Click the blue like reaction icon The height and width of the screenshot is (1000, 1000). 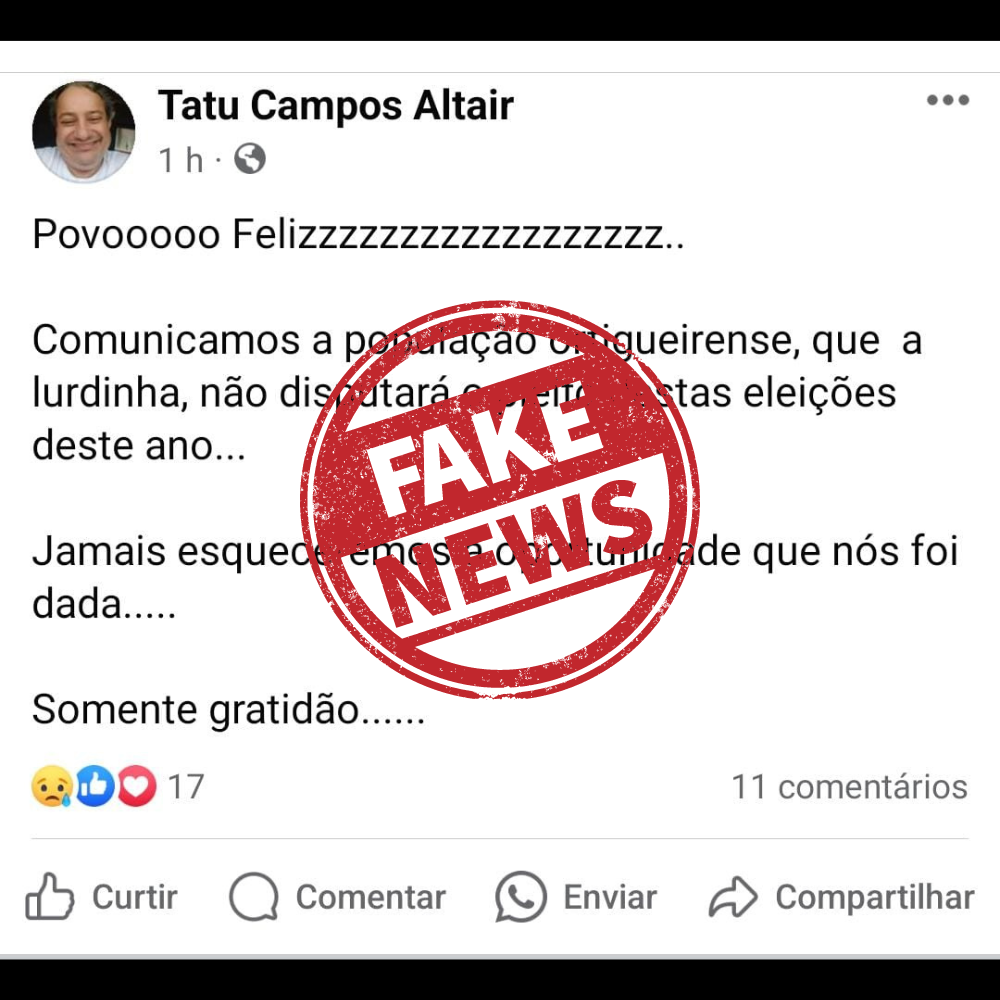tap(95, 786)
